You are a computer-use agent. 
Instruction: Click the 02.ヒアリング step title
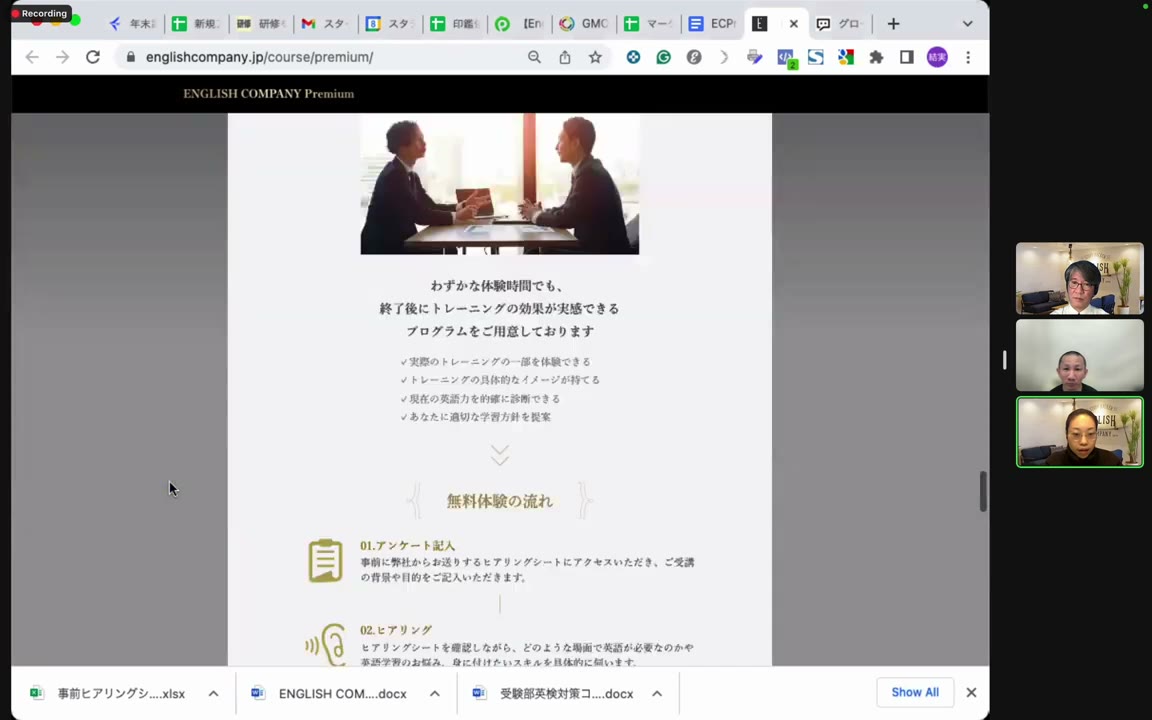tap(396, 630)
